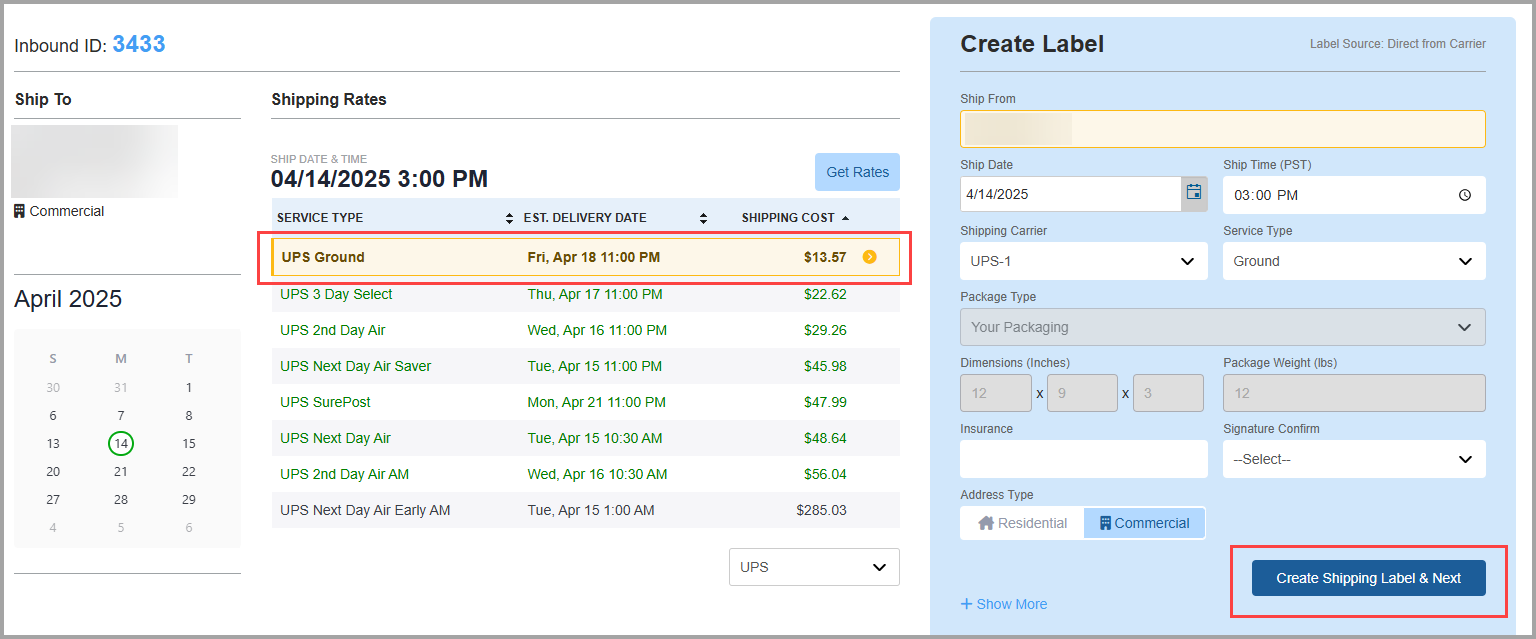This screenshot has height=639, width=1536.
Task: Select the UPS 2nd Day Air rate
Action: (x=585, y=330)
